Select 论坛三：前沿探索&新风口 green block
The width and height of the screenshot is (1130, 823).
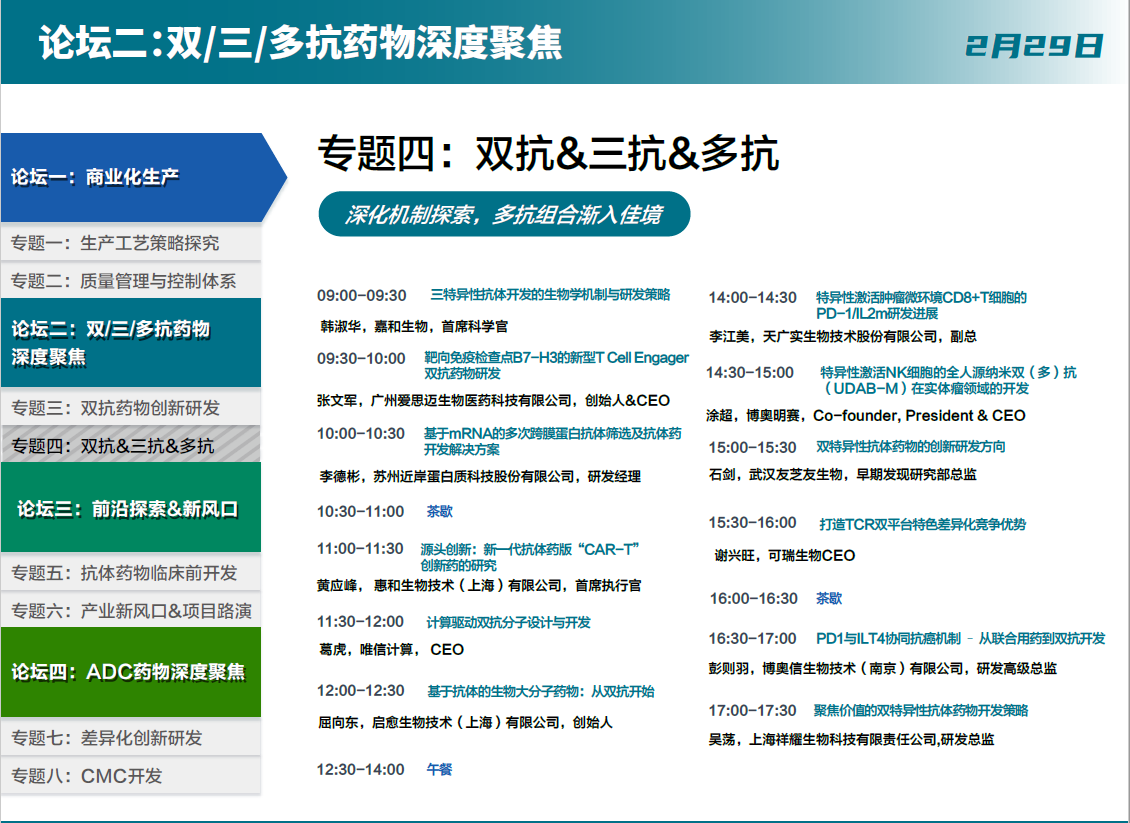[130, 509]
